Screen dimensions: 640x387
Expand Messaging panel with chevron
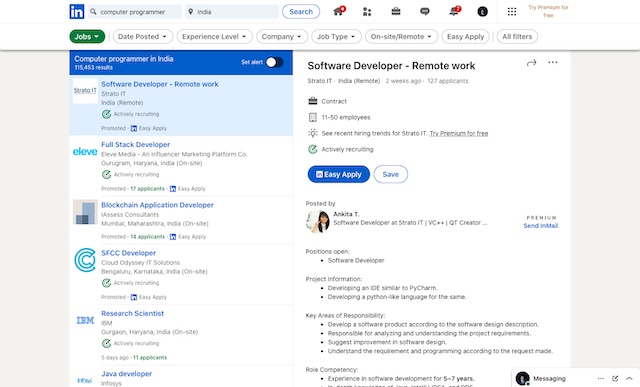(629, 378)
